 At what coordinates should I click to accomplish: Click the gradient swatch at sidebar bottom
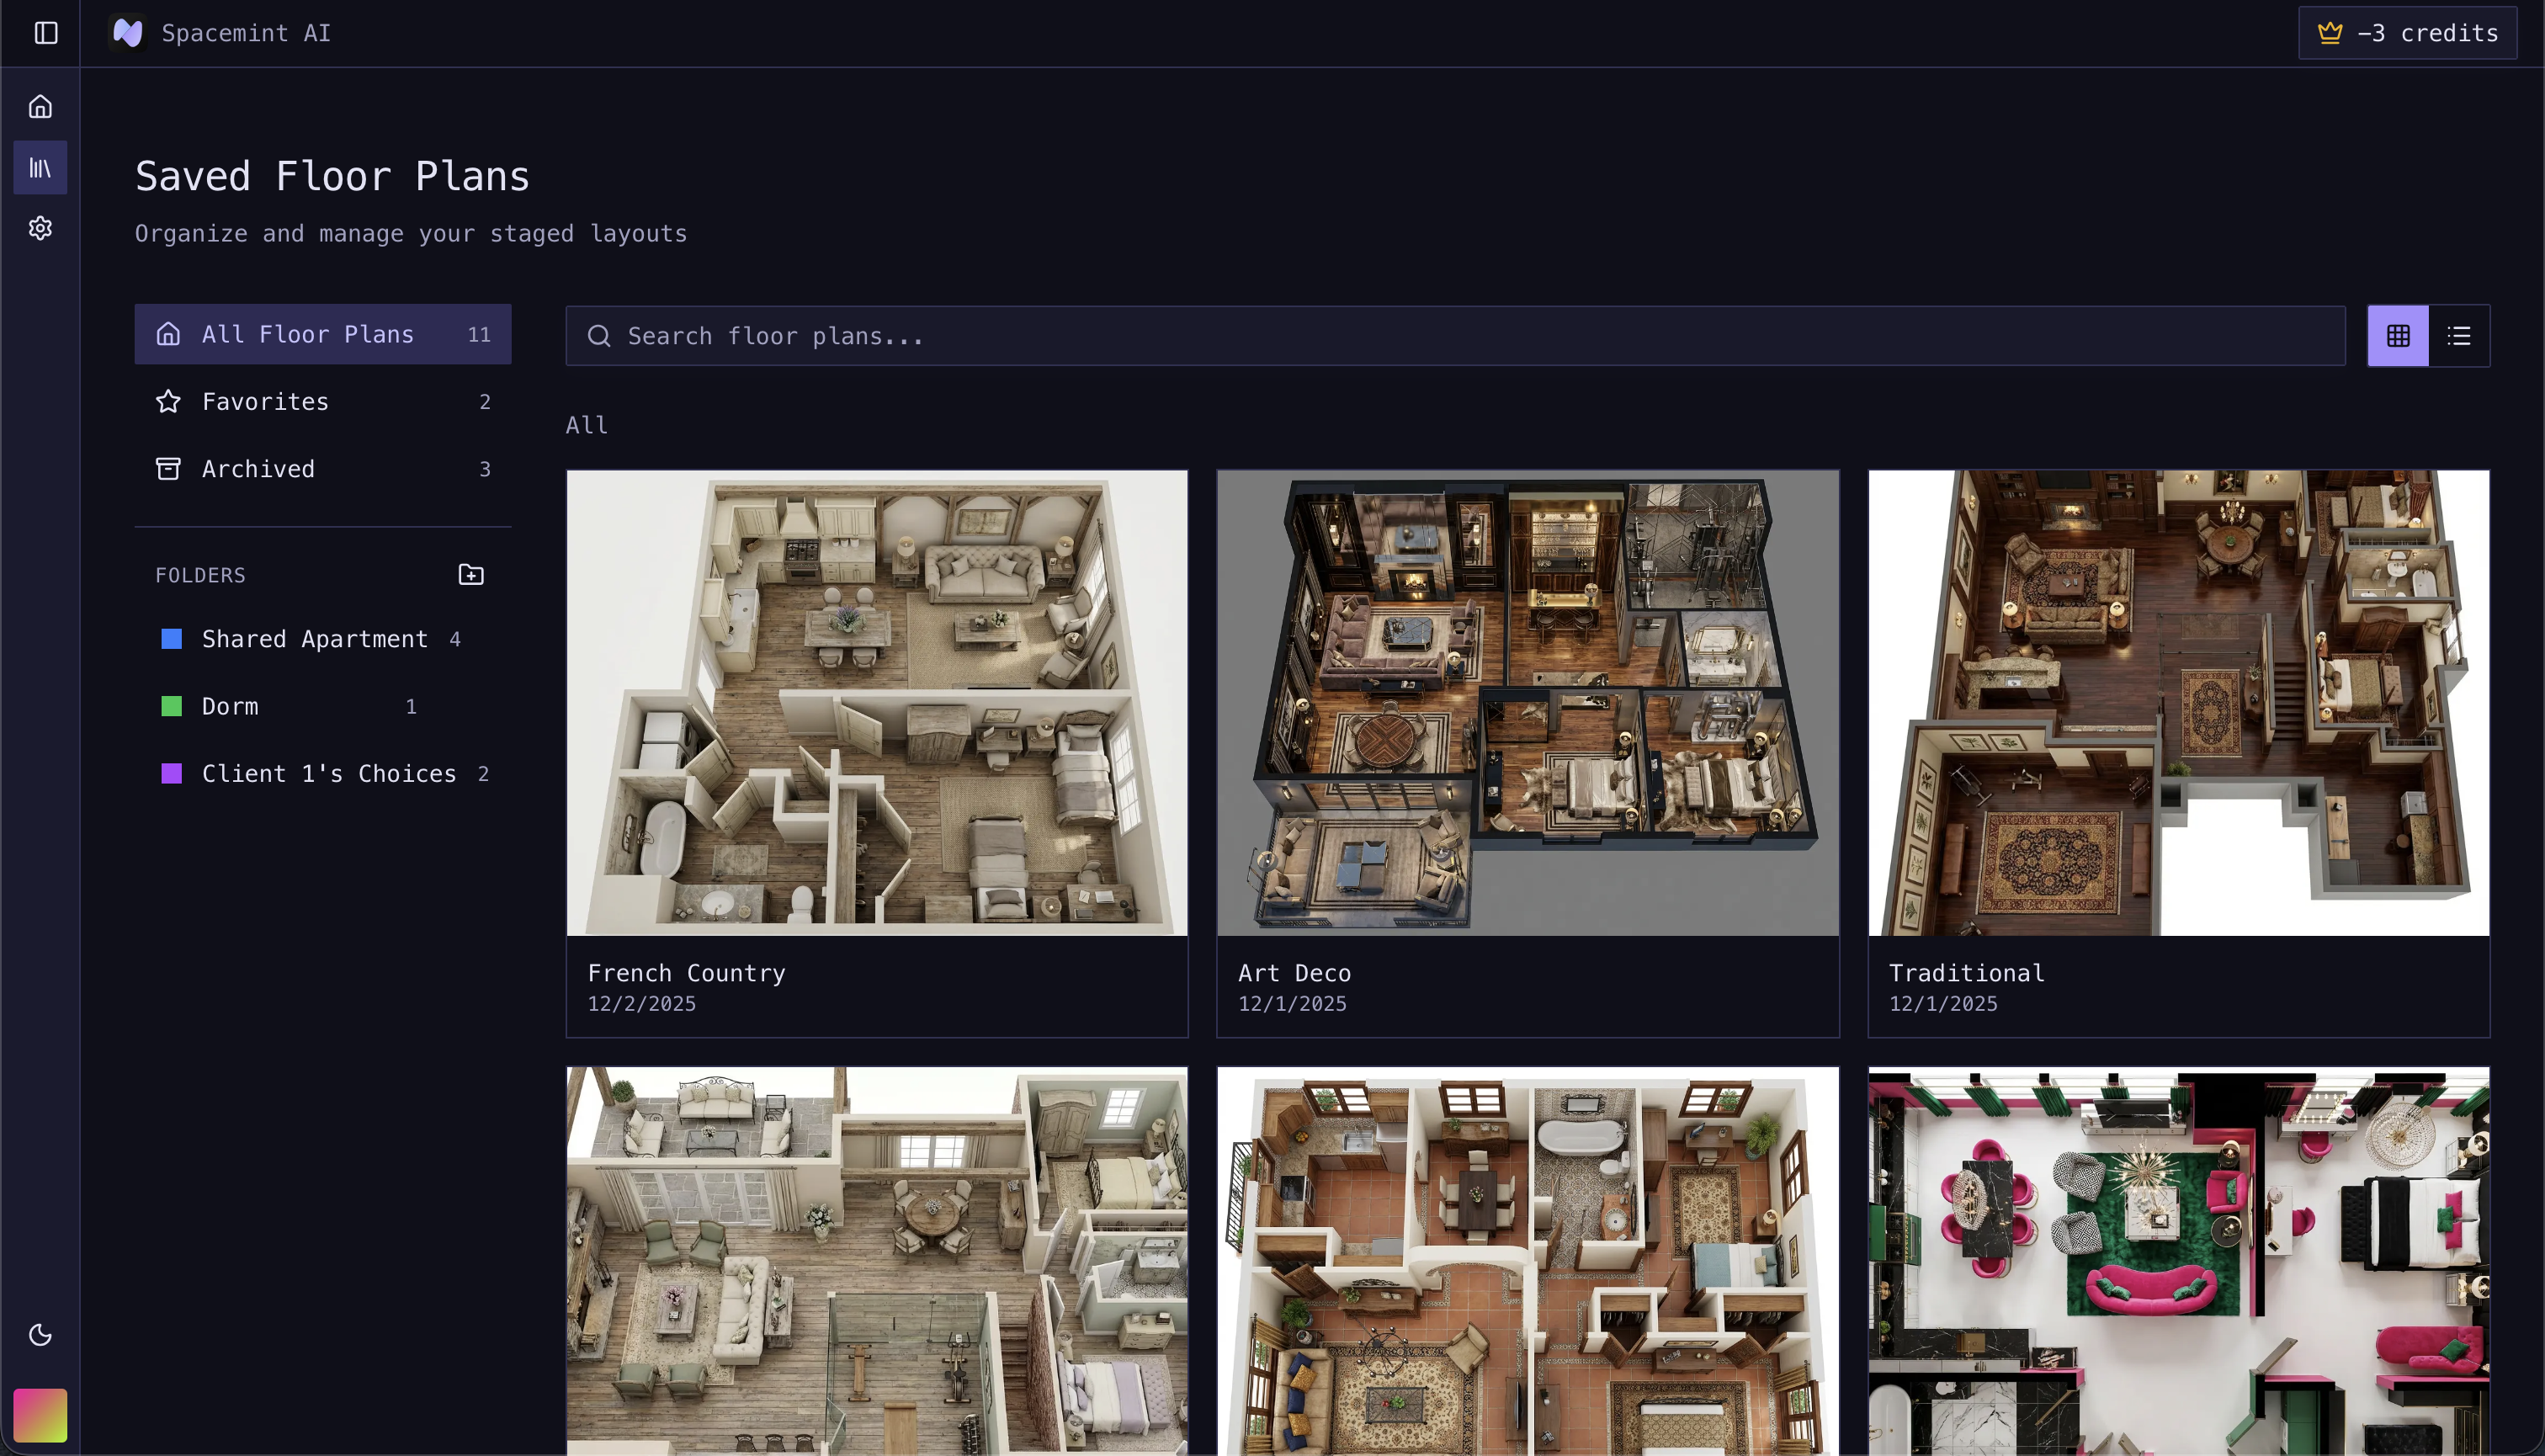(x=40, y=1414)
